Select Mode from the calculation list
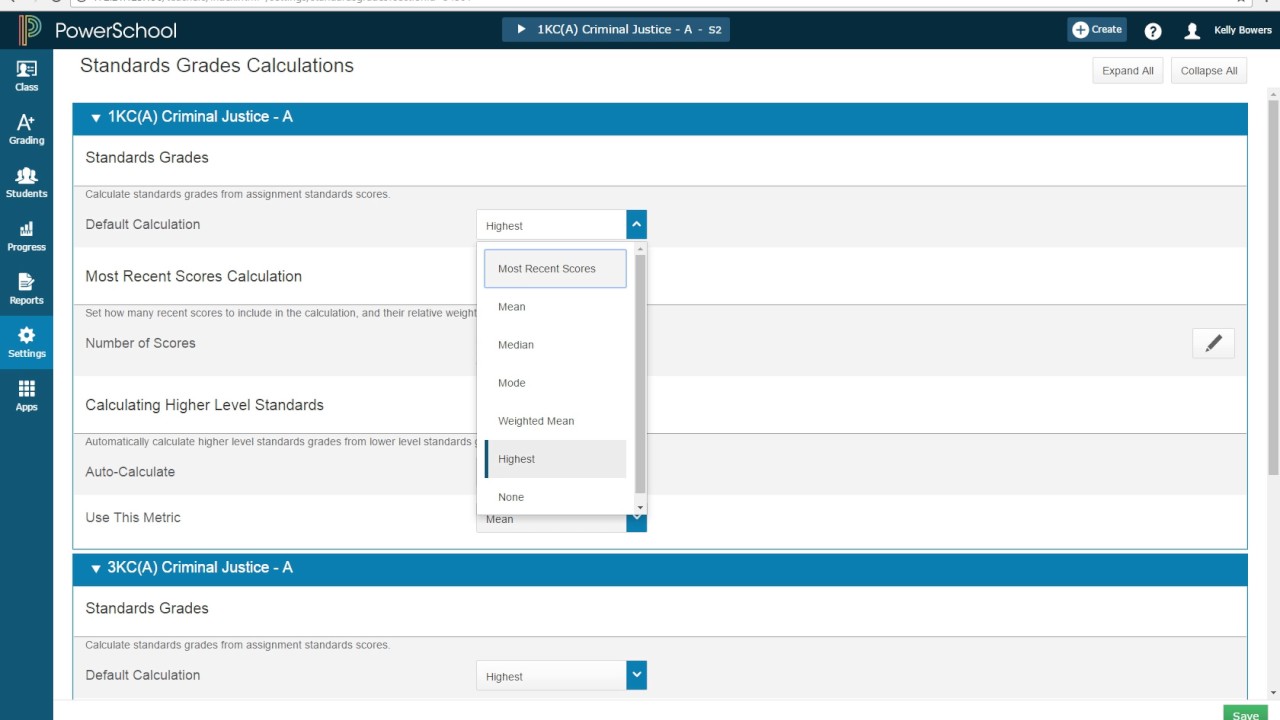 555,383
